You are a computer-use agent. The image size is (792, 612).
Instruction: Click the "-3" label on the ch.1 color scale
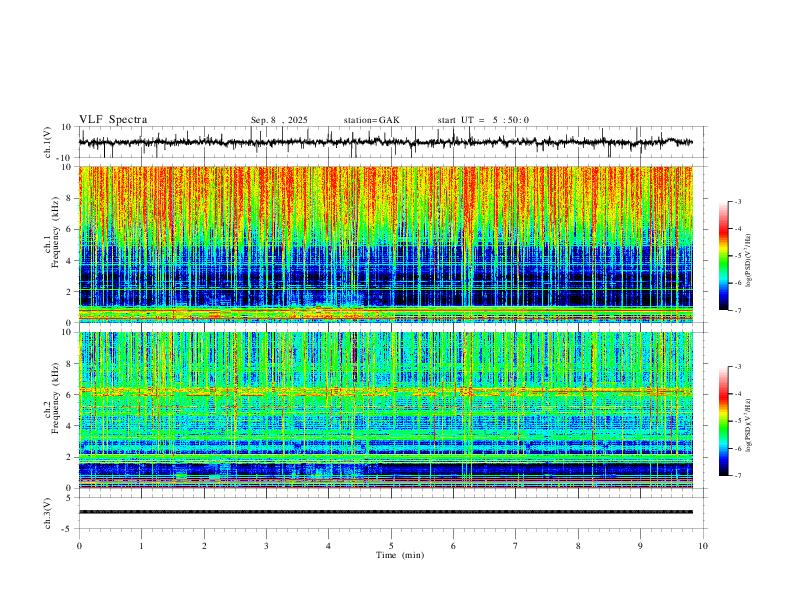click(x=738, y=201)
